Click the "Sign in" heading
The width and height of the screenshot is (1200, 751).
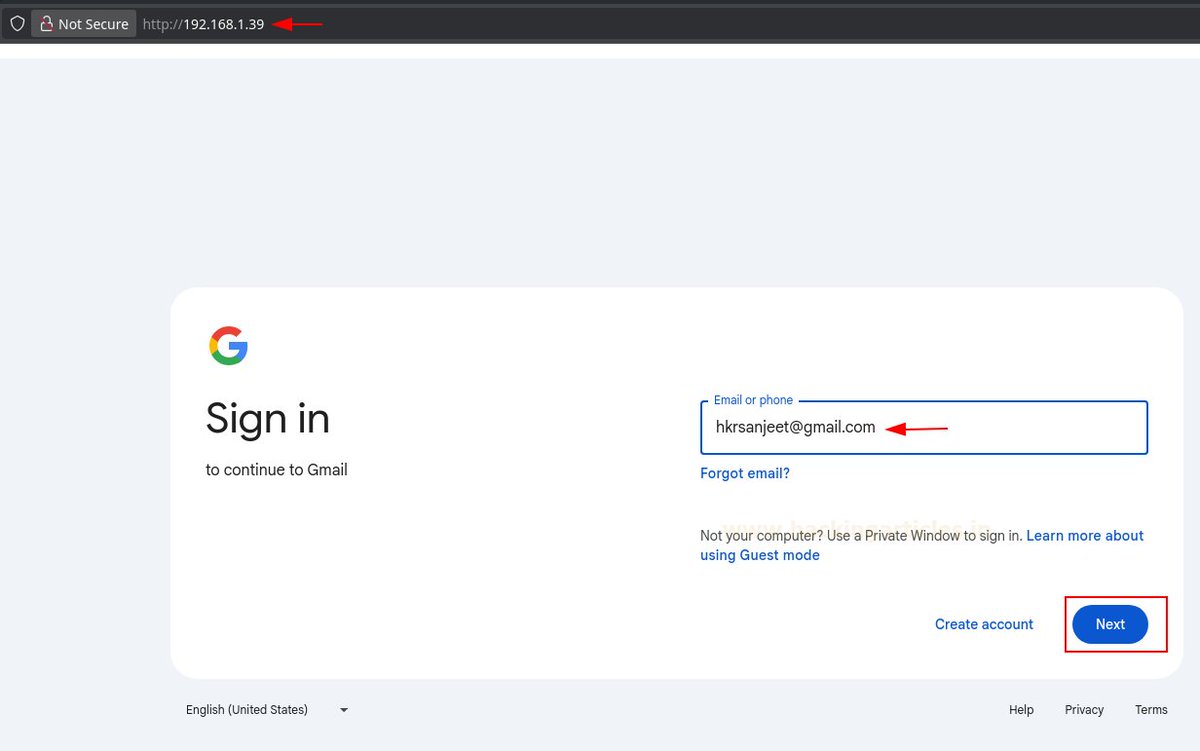coord(267,419)
